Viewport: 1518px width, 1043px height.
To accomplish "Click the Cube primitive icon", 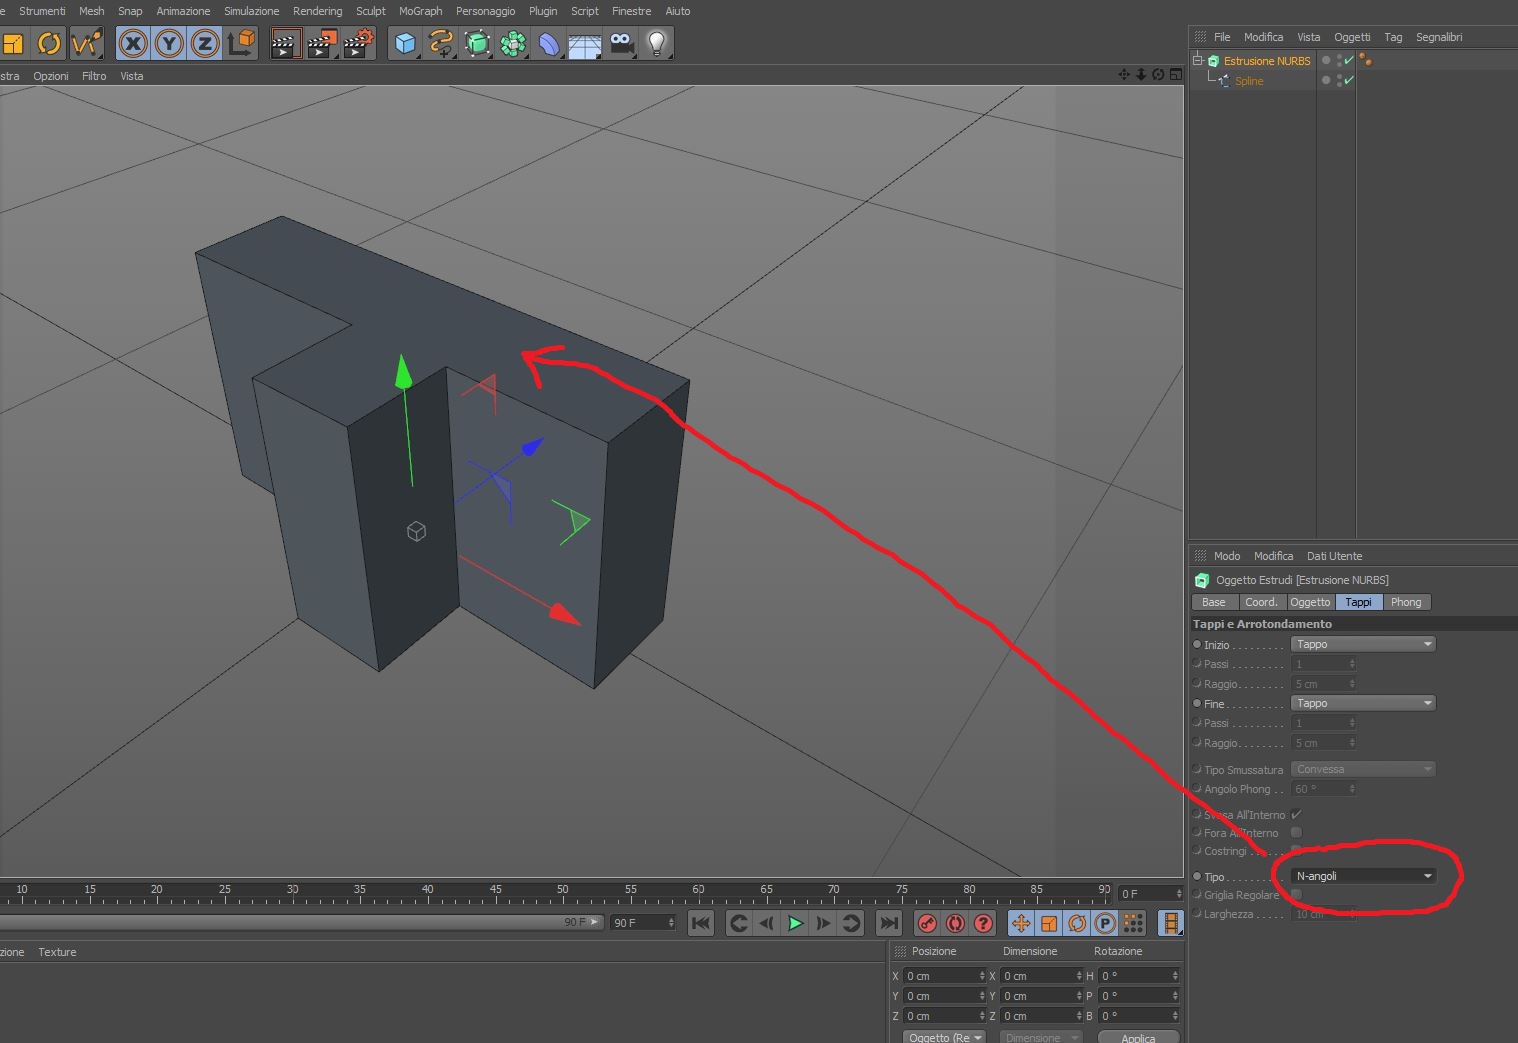I will 405,44.
